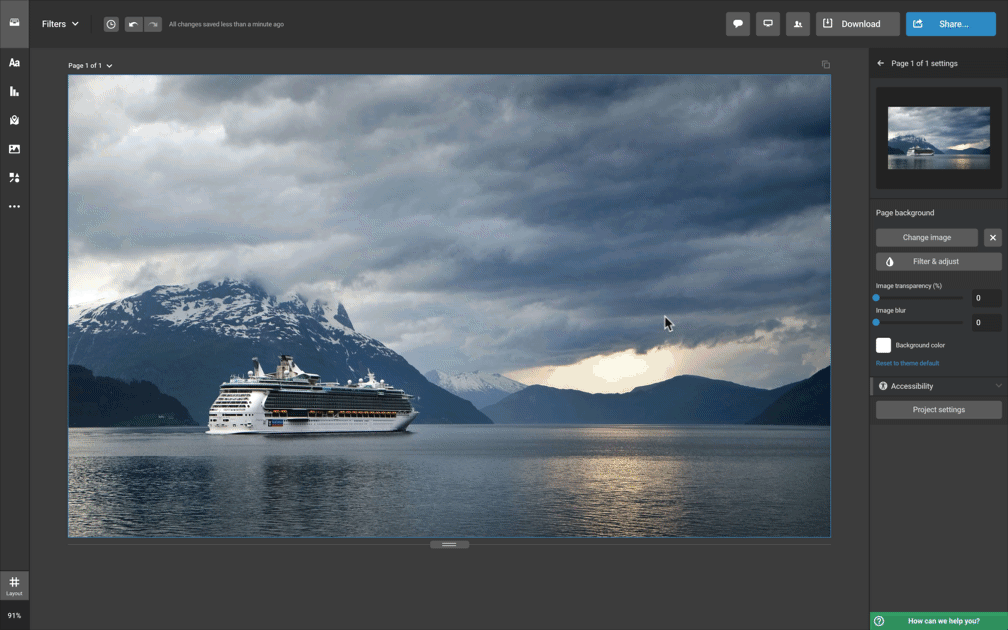
Task: Click the Background color white swatch
Action: click(884, 345)
